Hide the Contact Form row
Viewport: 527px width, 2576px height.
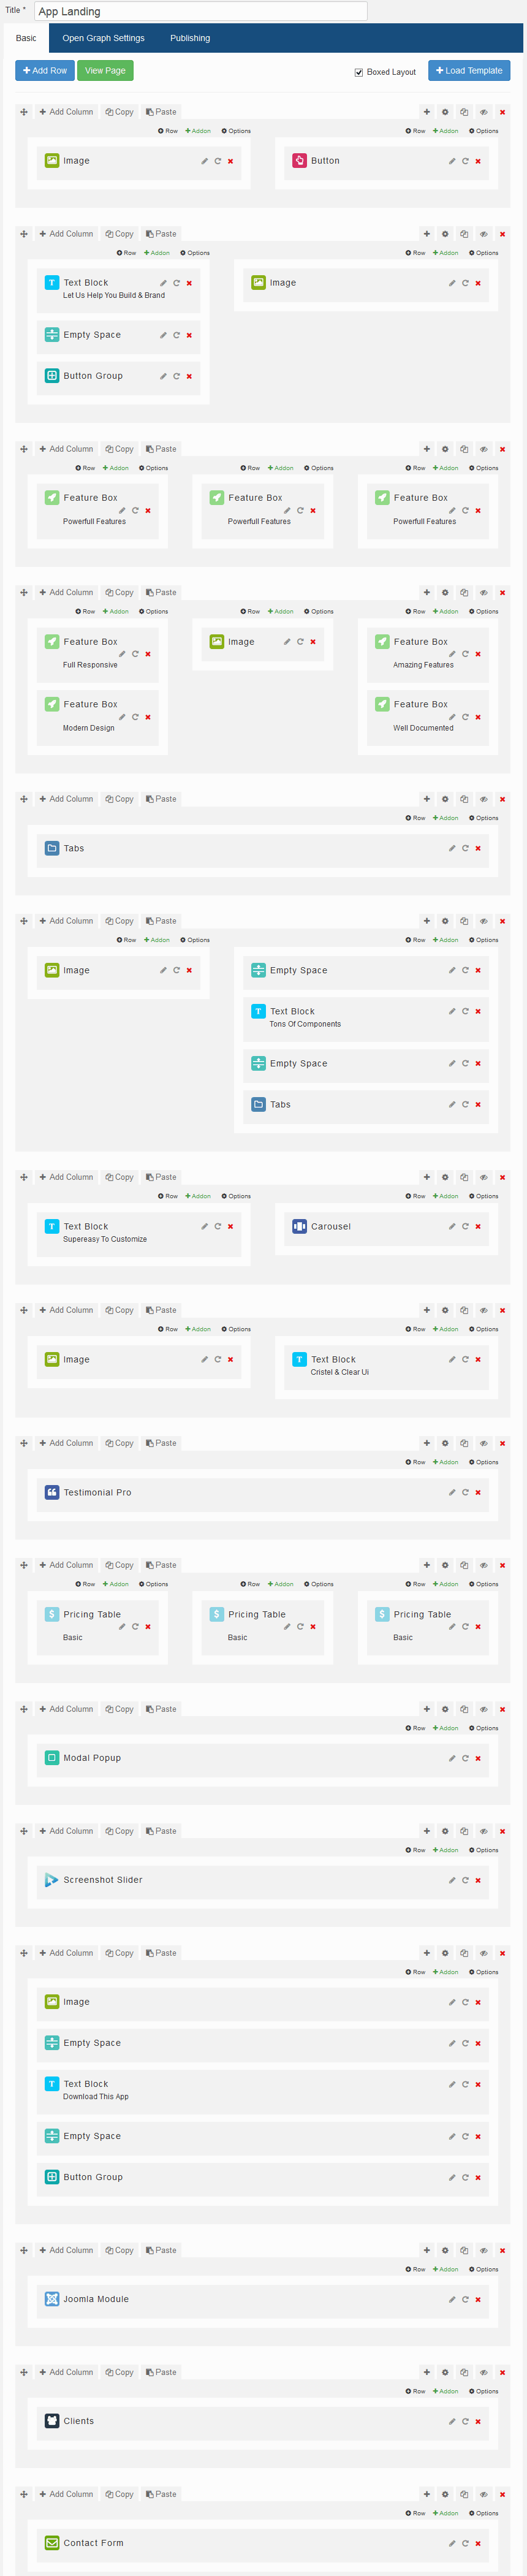(x=484, y=2495)
